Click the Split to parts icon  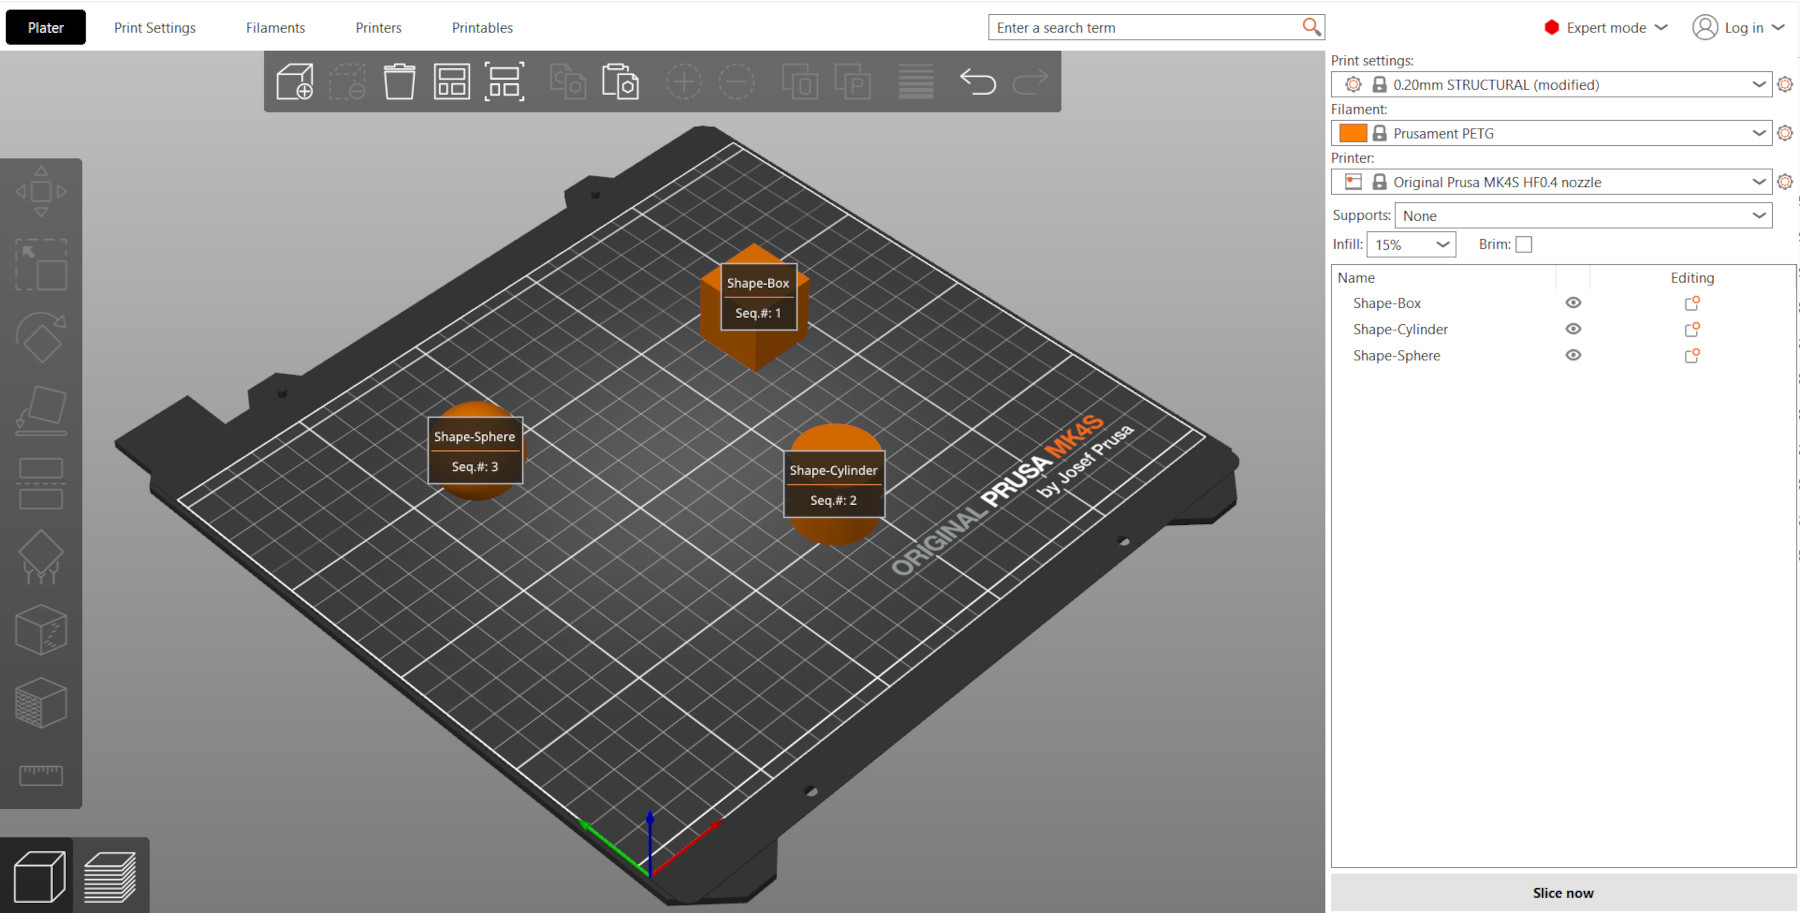[853, 82]
